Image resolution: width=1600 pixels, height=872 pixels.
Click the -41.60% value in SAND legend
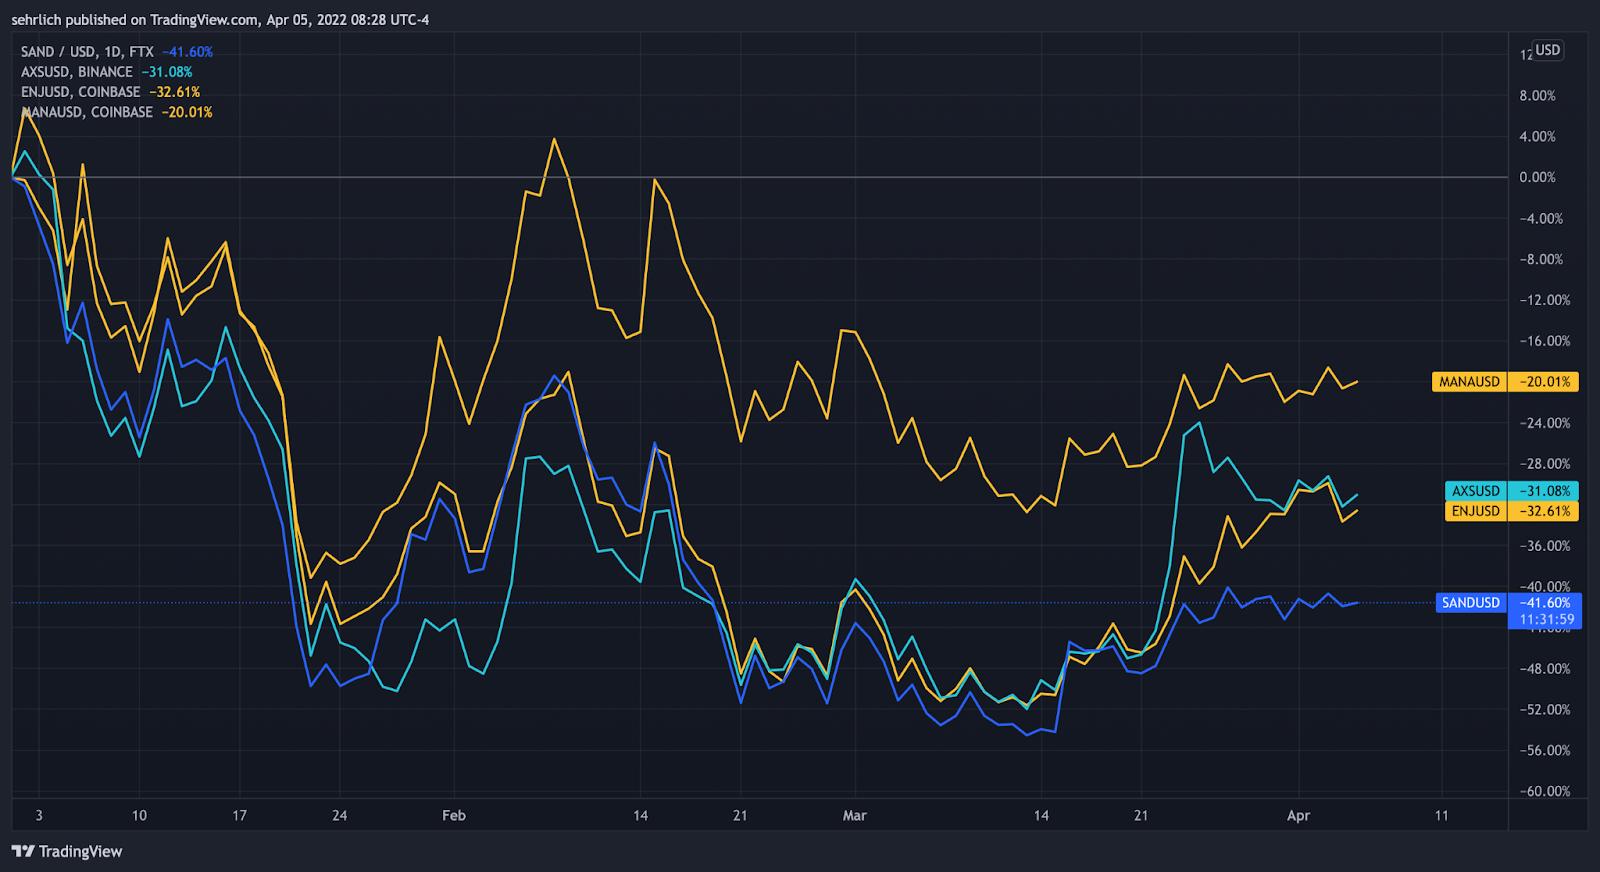(187, 52)
